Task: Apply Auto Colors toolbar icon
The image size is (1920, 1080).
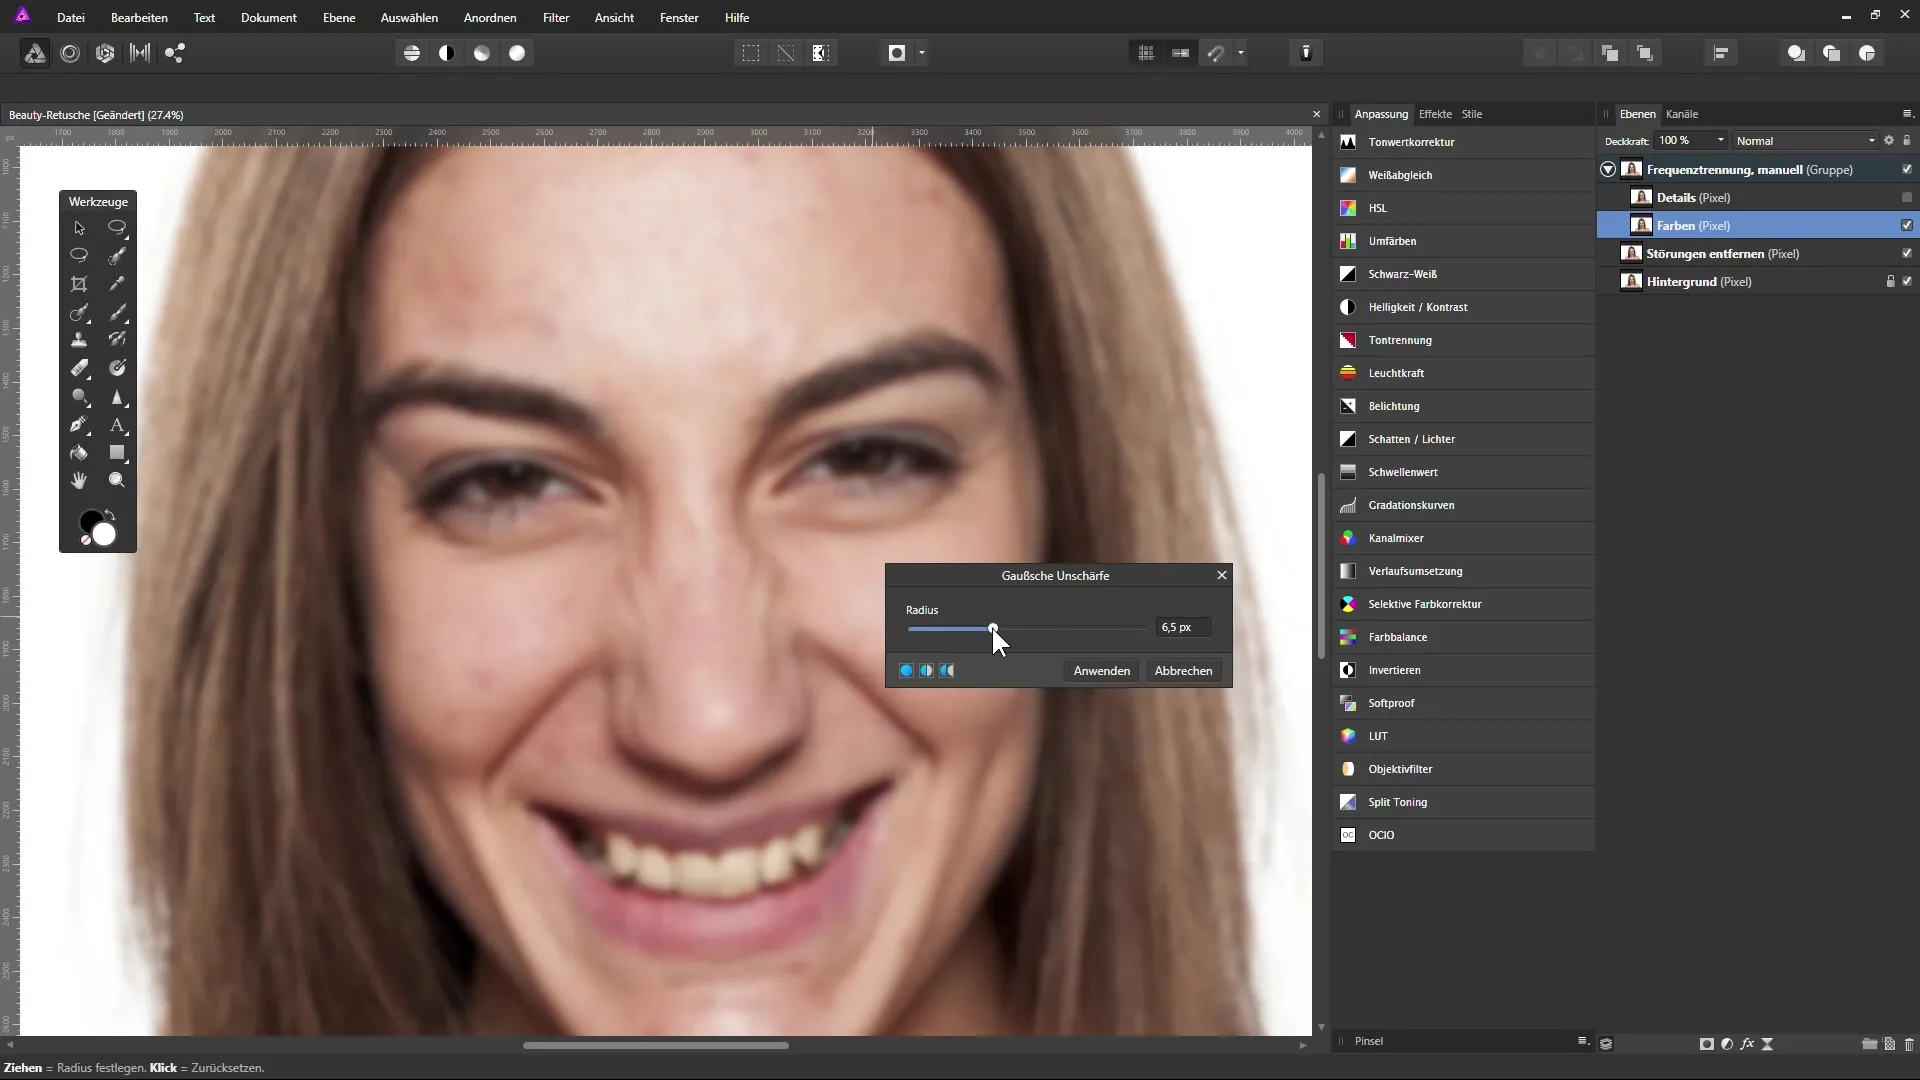Action: 482,54
